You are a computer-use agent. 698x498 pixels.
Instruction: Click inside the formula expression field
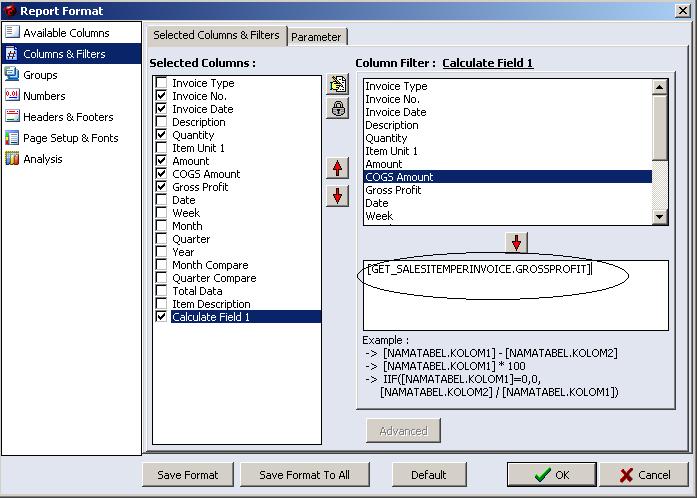(515, 300)
